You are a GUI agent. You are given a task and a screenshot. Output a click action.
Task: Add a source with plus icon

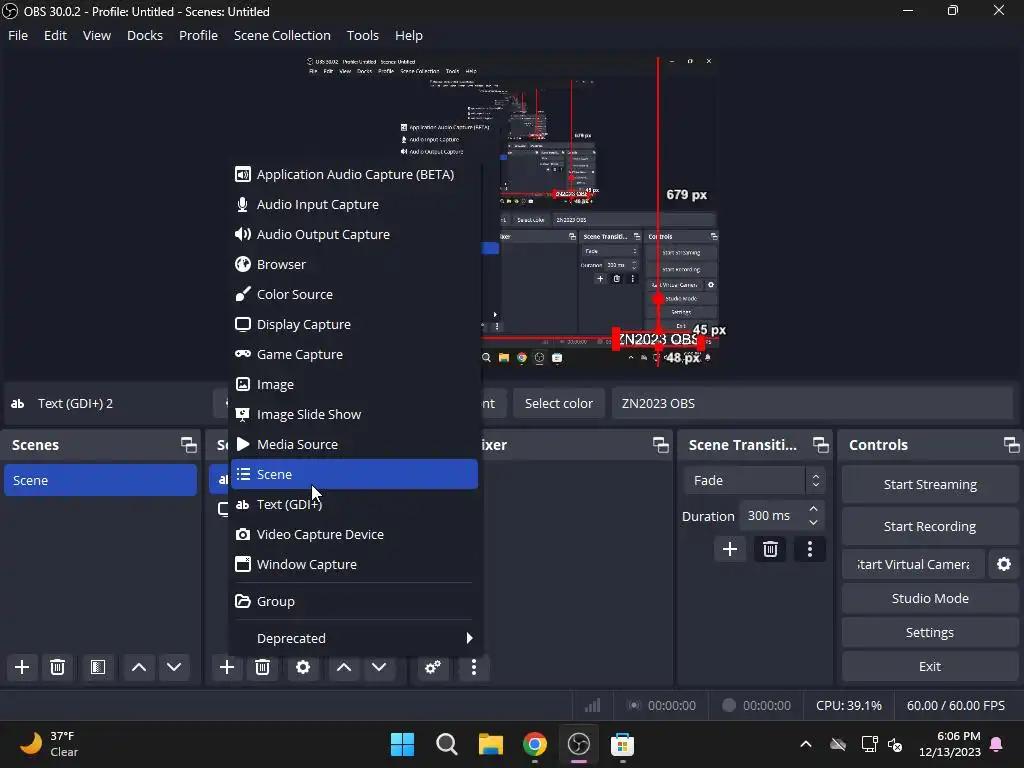tap(227, 667)
